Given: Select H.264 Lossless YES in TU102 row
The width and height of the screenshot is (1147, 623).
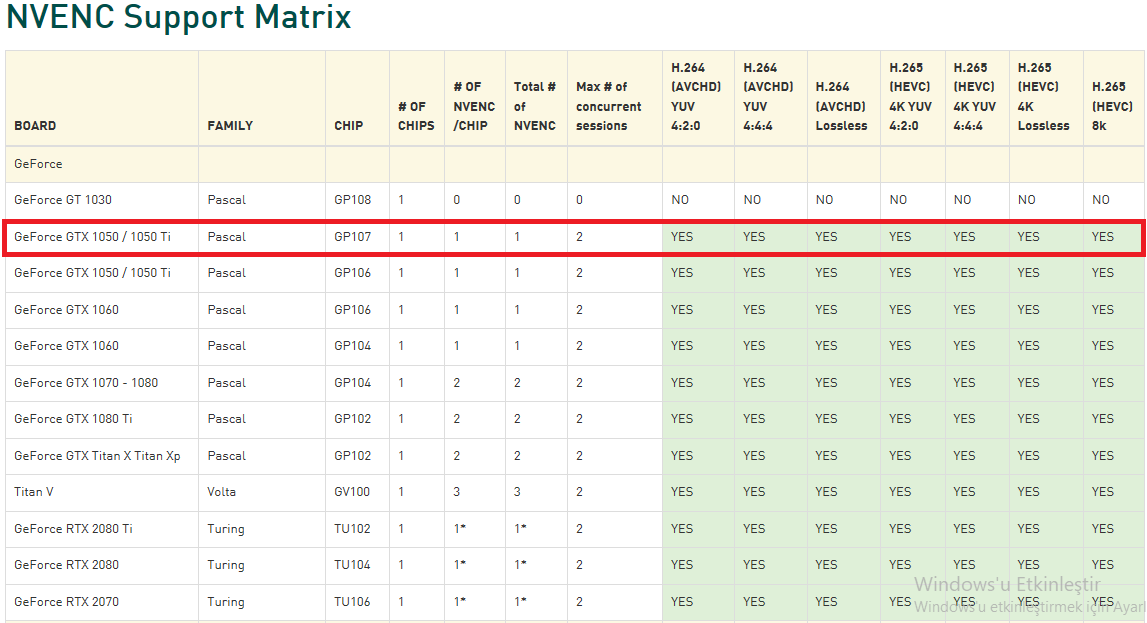Looking at the screenshot, I should tap(827, 529).
